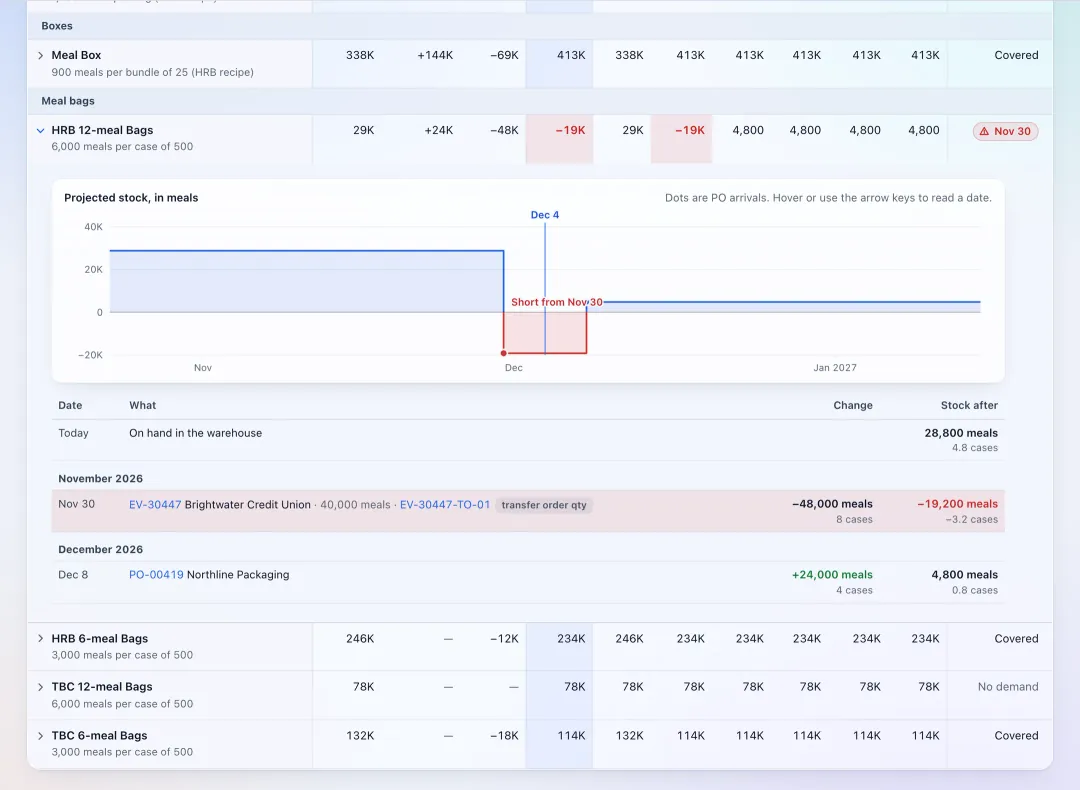Click 900 meals per bundle description
1080x790 pixels.
click(x=152, y=72)
